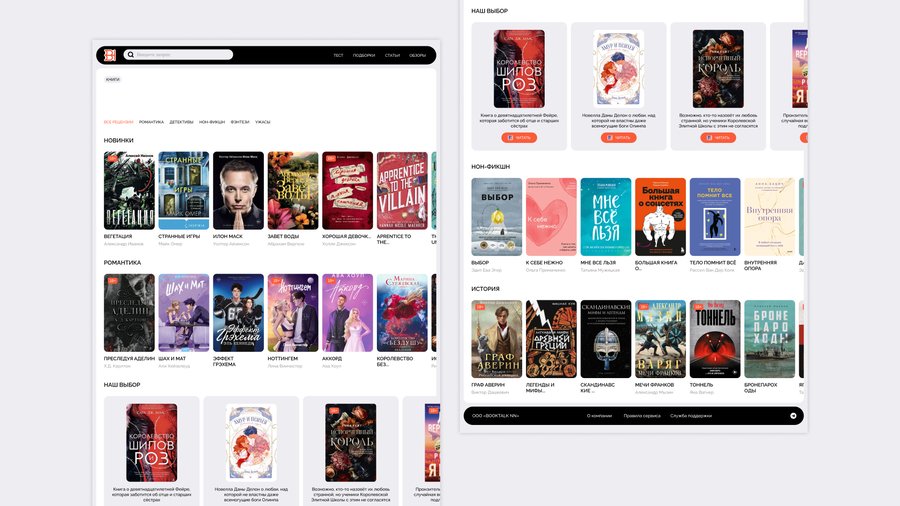Open the Служба поддержки footer link
This screenshot has width=900, height=506.
pos(691,416)
